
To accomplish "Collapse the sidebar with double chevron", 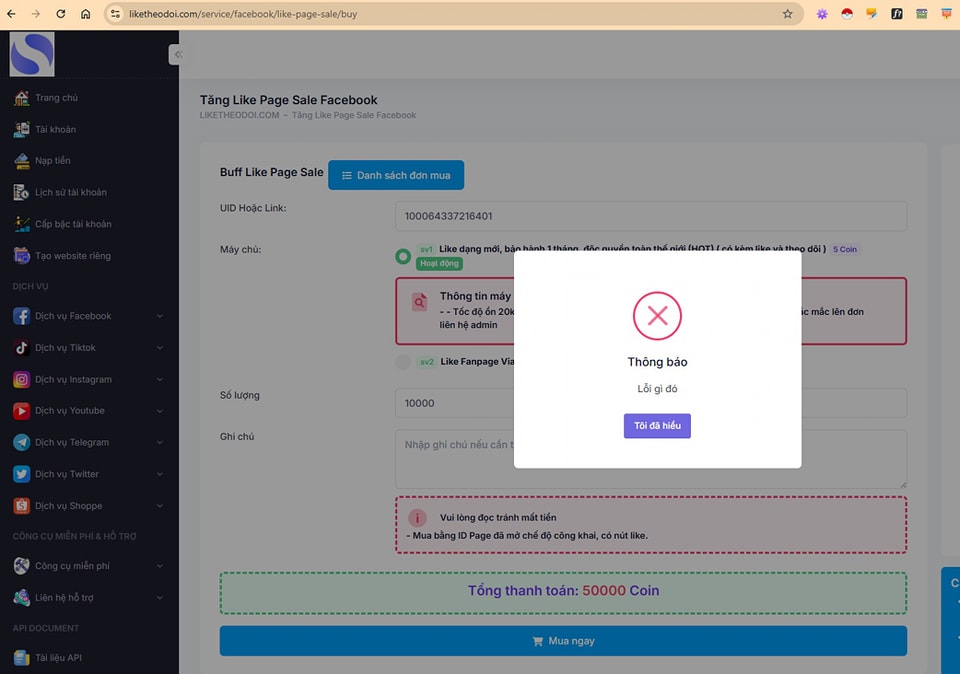I will coord(178,54).
